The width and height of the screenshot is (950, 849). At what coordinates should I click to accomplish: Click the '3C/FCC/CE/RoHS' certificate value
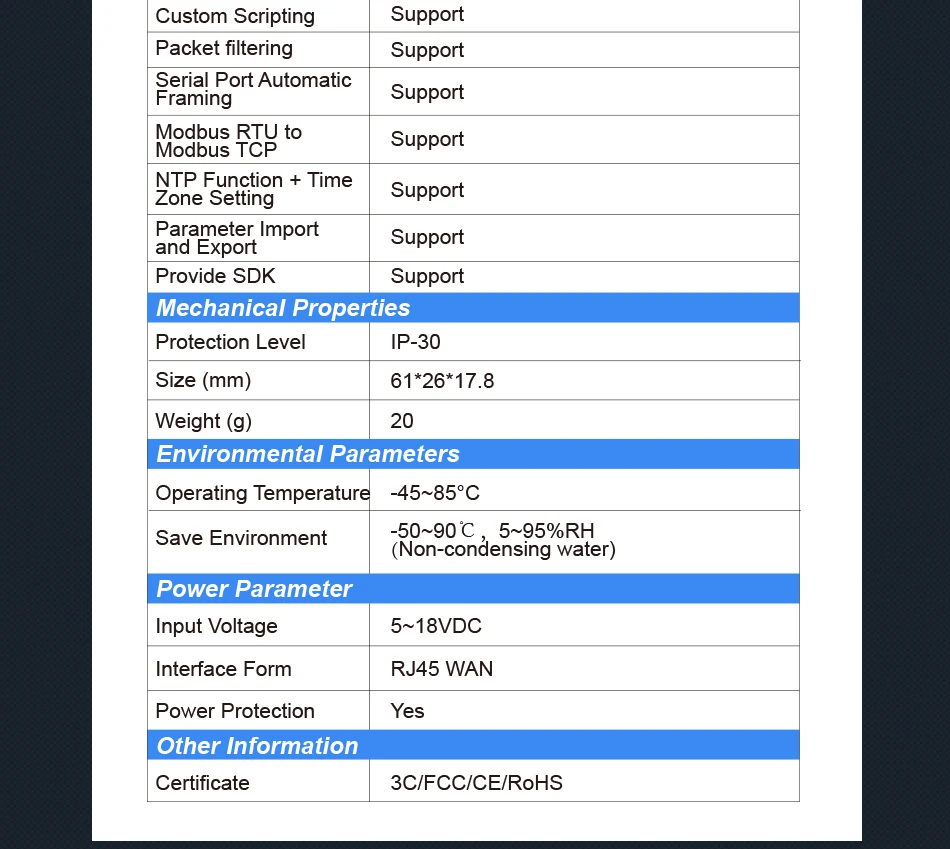(476, 783)
